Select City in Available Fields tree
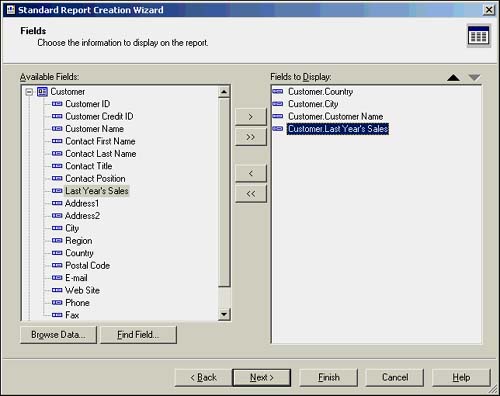This screenshot has width=500, height=396. coord(72,228)
